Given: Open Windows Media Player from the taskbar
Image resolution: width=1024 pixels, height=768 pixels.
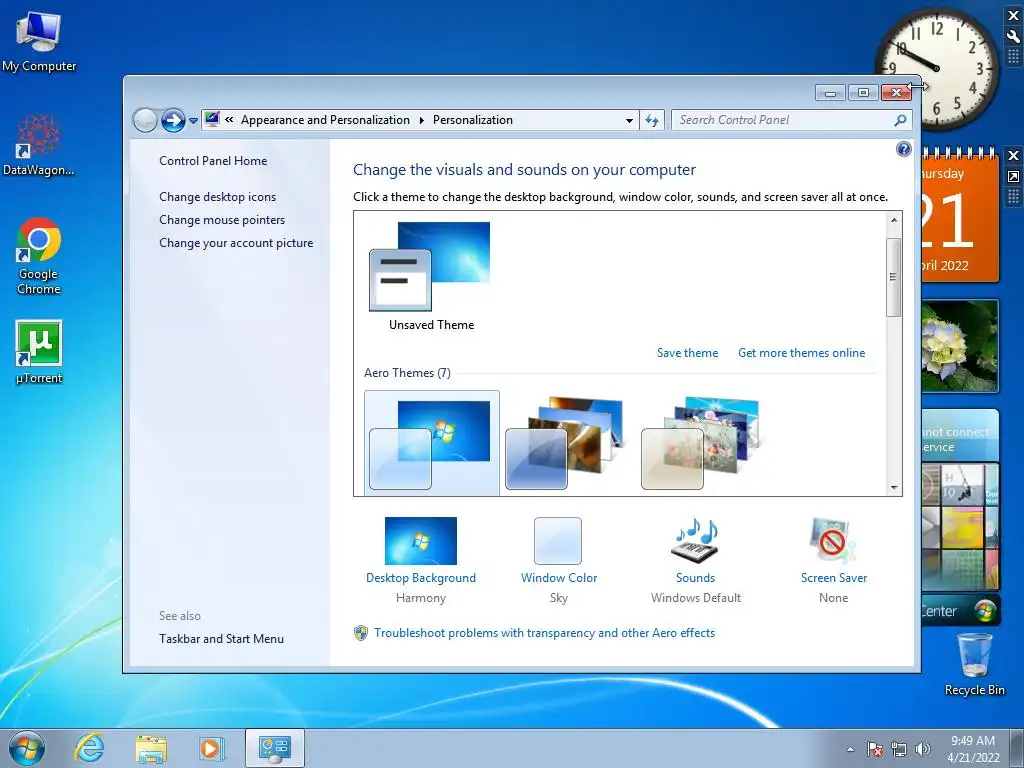Looking at the screenshot, I should [x=211, y=749].
